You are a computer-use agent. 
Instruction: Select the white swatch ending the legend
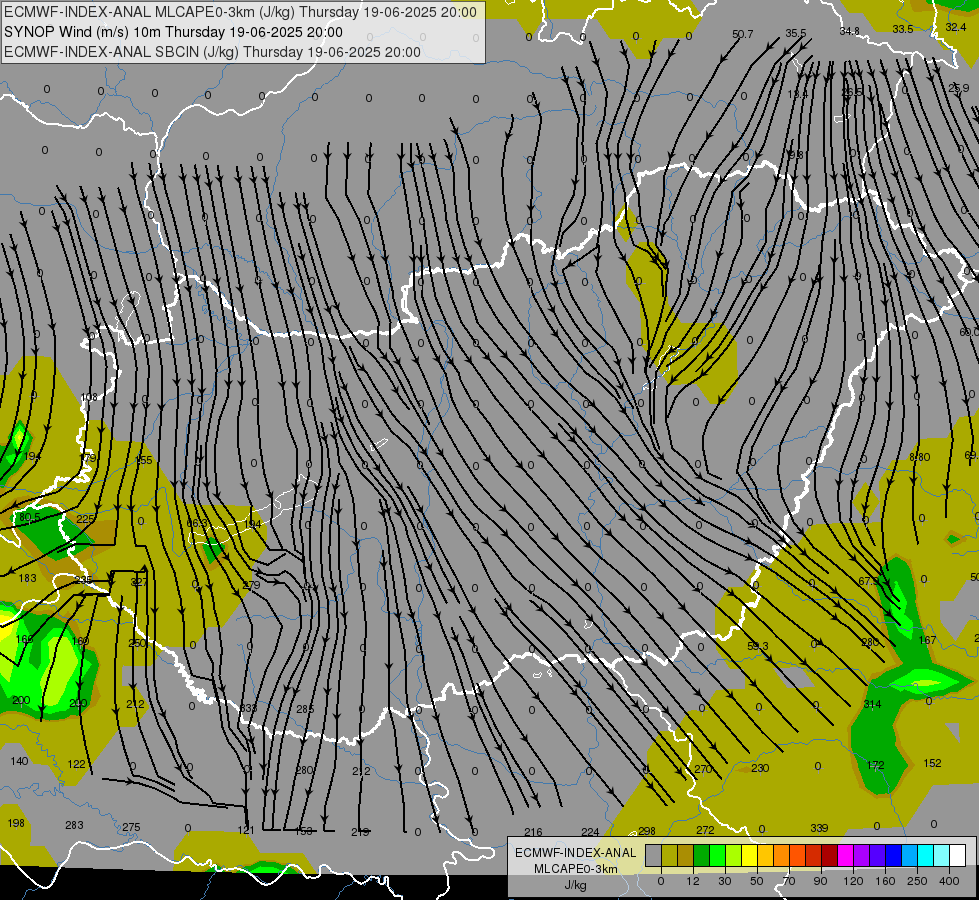pyautogui.click(x=958, y=855)
